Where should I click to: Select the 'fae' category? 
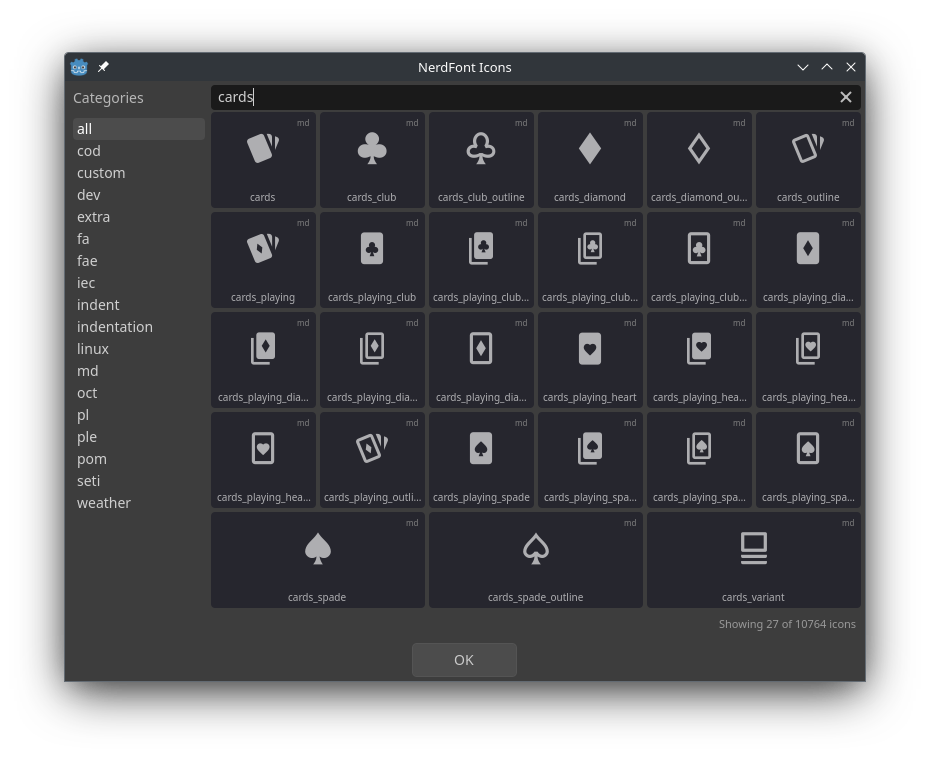pos(139,260)
